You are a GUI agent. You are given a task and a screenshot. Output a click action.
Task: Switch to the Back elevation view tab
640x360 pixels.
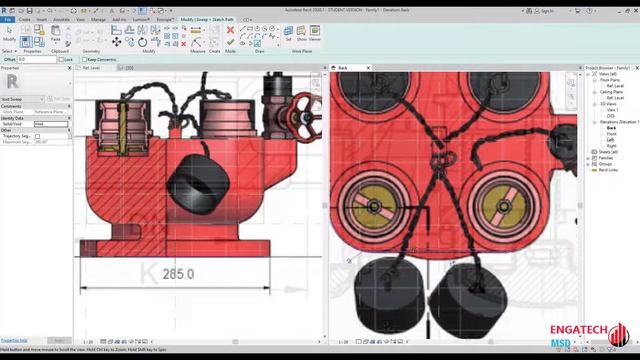[x=343, y=68]
